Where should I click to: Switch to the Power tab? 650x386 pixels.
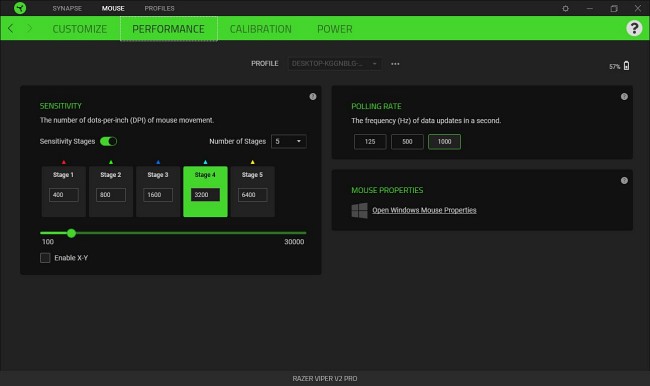click(x=335, y=29)
